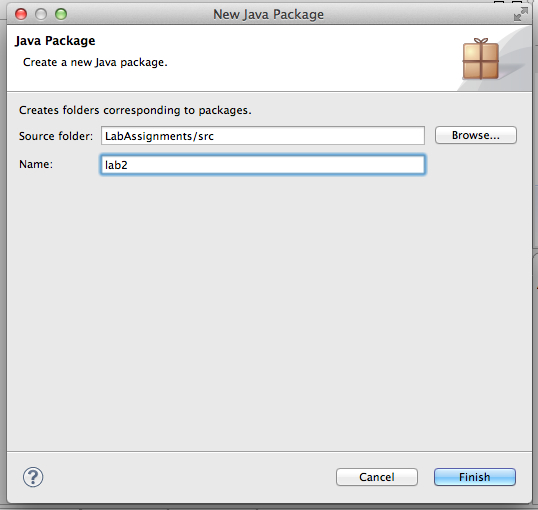Focus the Source folder text field
Viewport: 538px width, 510px height.
click(263, 136)
